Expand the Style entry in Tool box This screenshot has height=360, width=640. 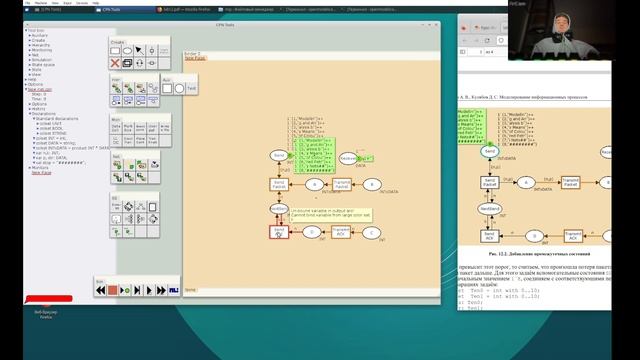(30, 70)
